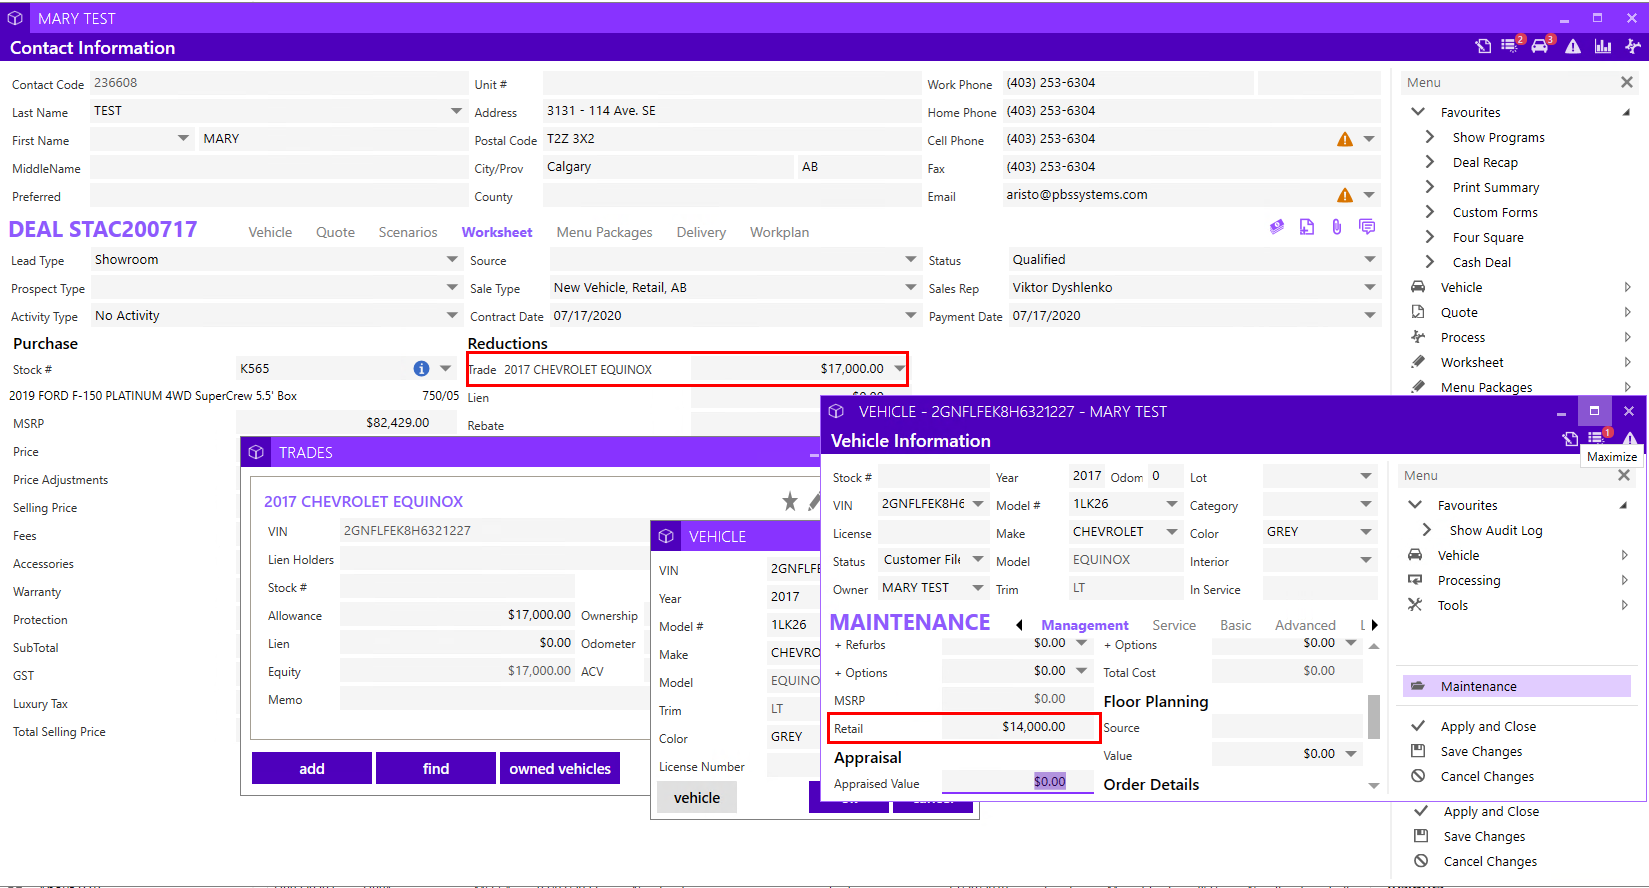The image size is (1649, 888).
Task: Open the Sales Rep dropdown
Action: pos(1370,287)
